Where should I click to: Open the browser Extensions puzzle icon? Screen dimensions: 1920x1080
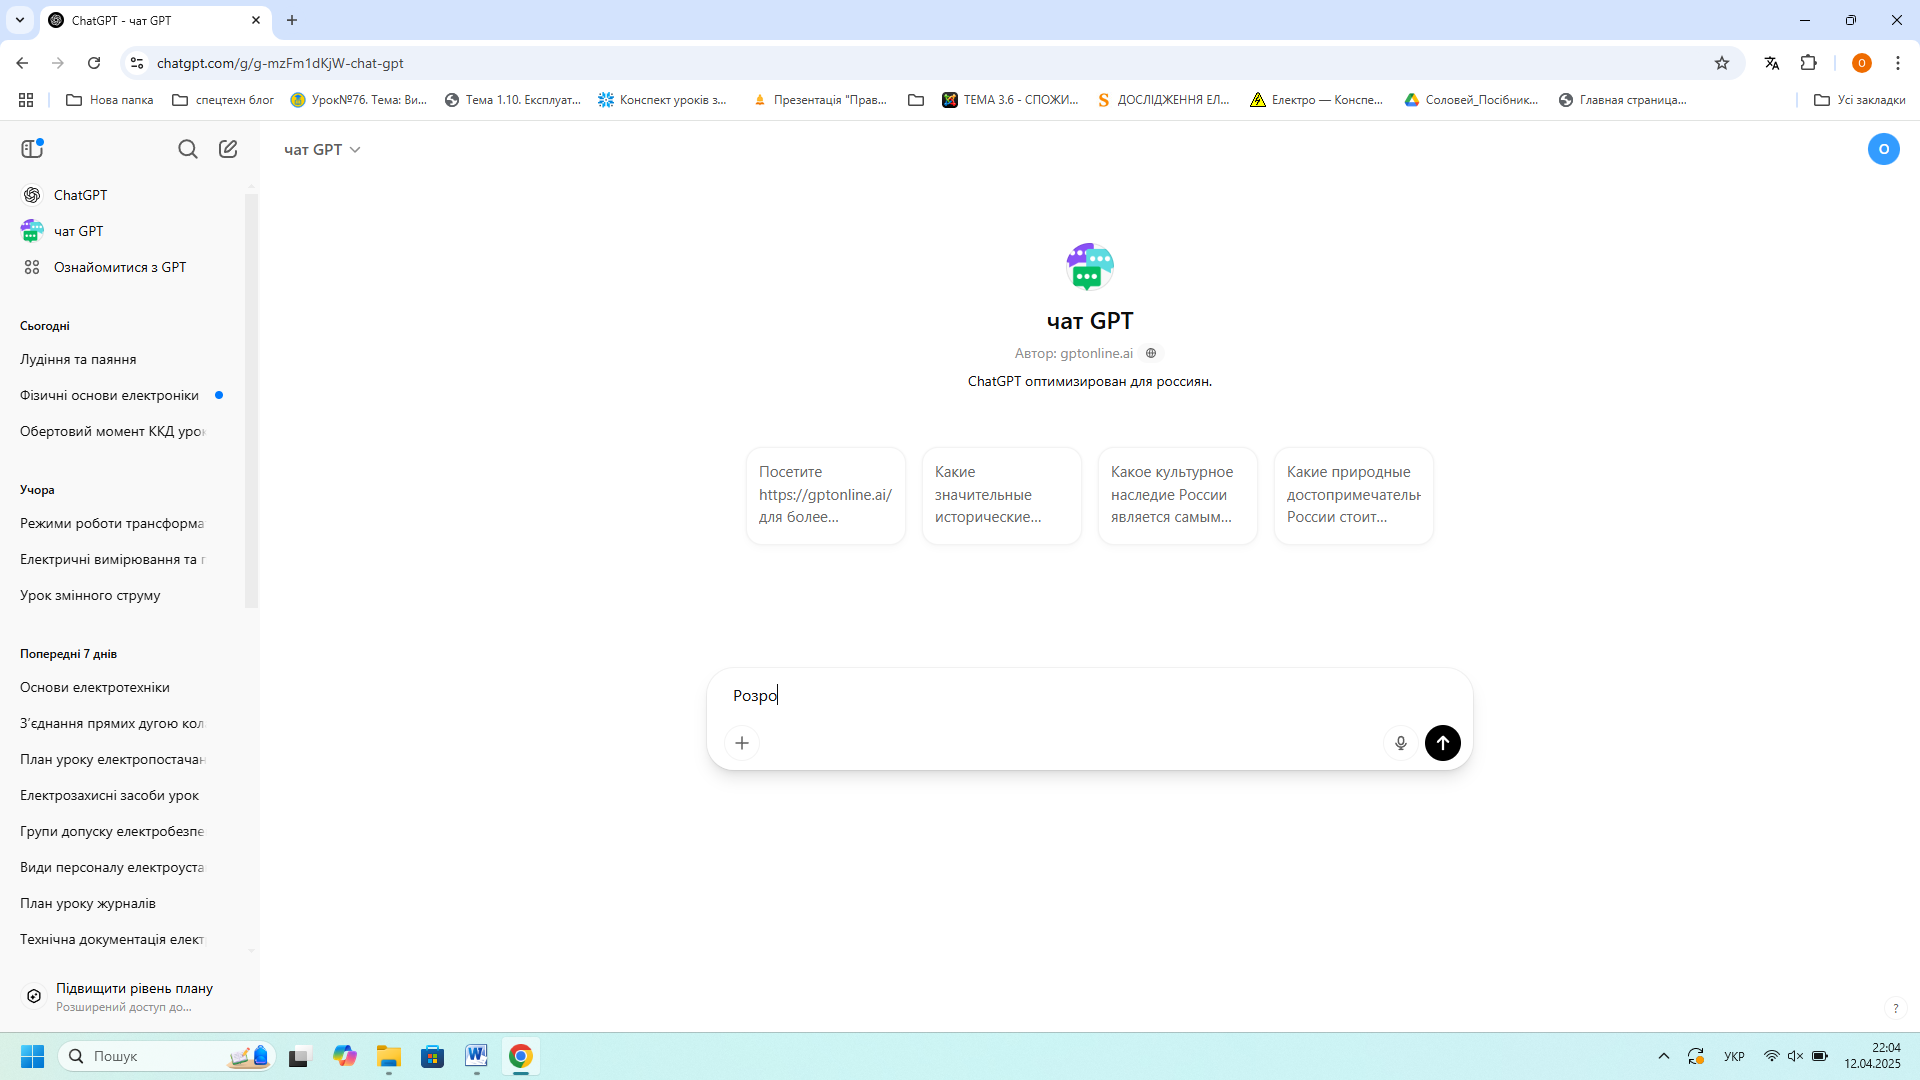(x=1809, y=63)
